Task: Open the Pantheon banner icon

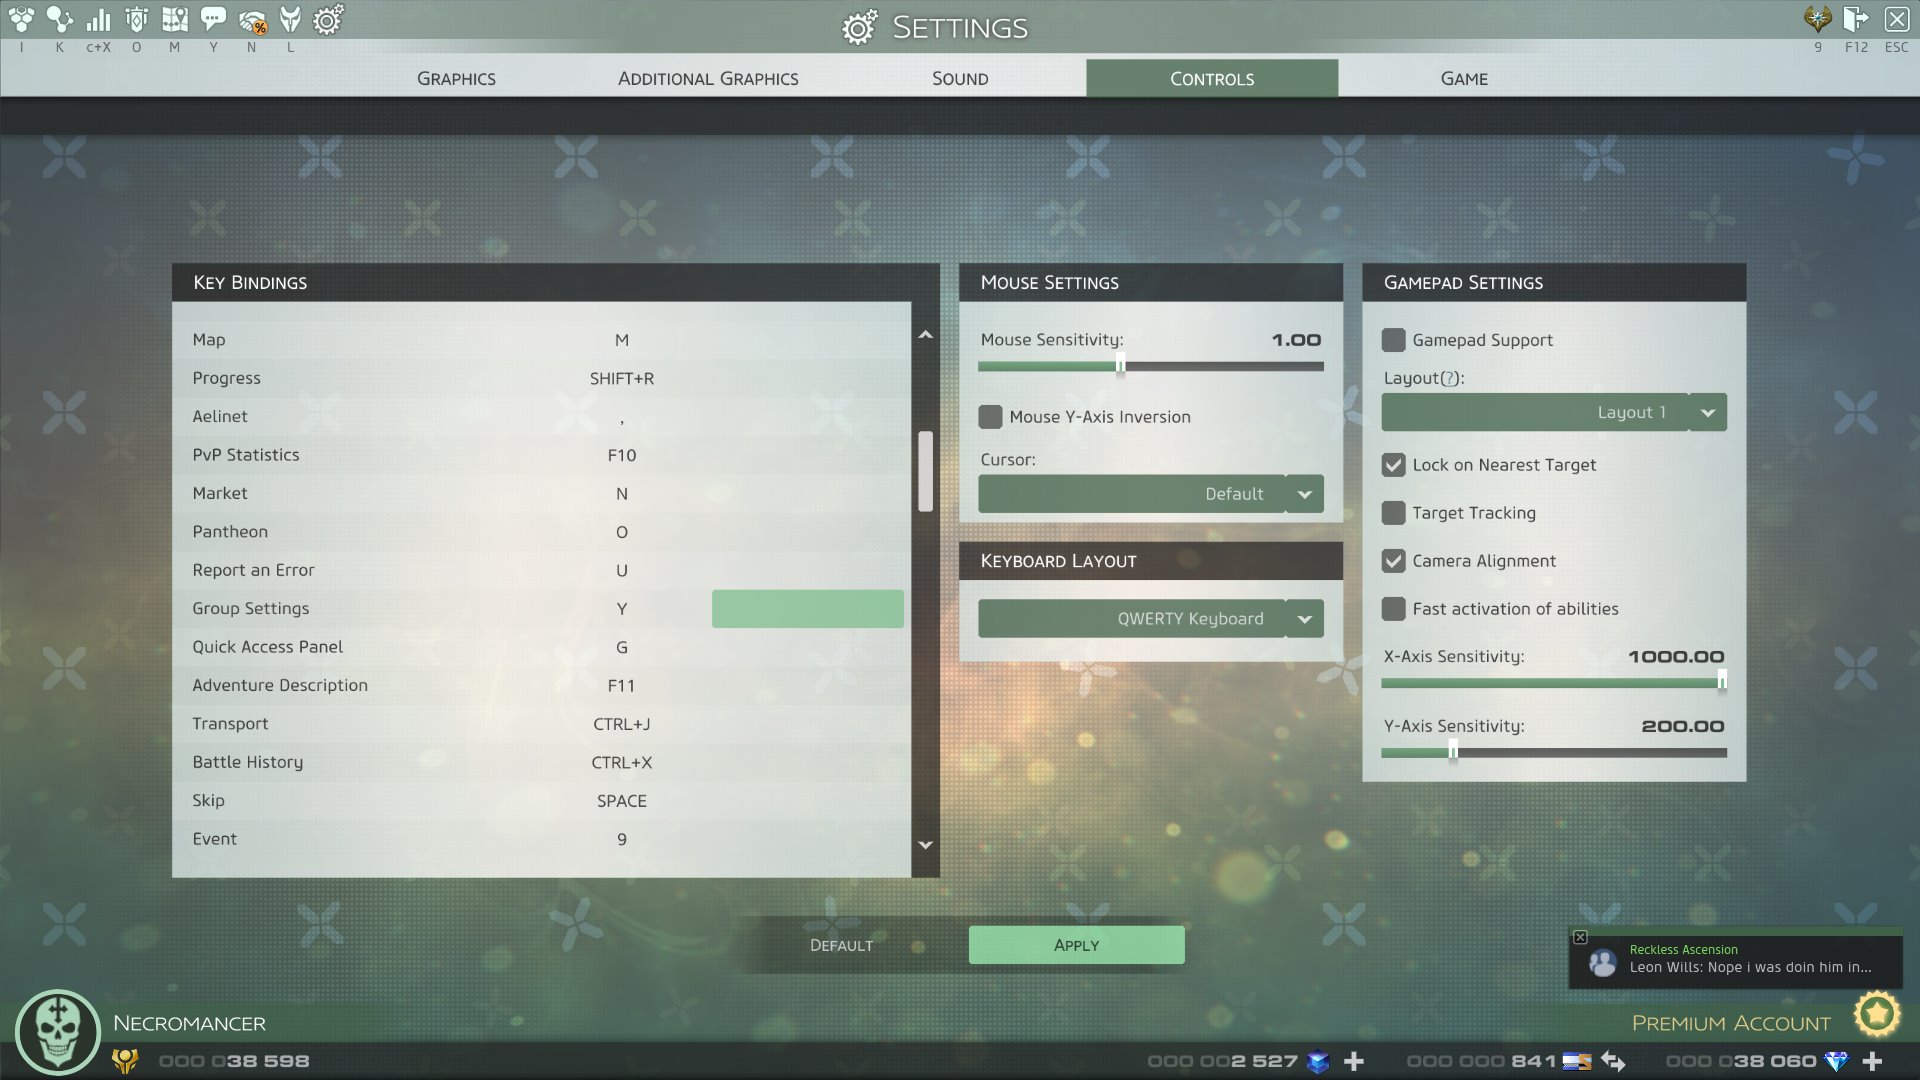Action: [137, 19]
